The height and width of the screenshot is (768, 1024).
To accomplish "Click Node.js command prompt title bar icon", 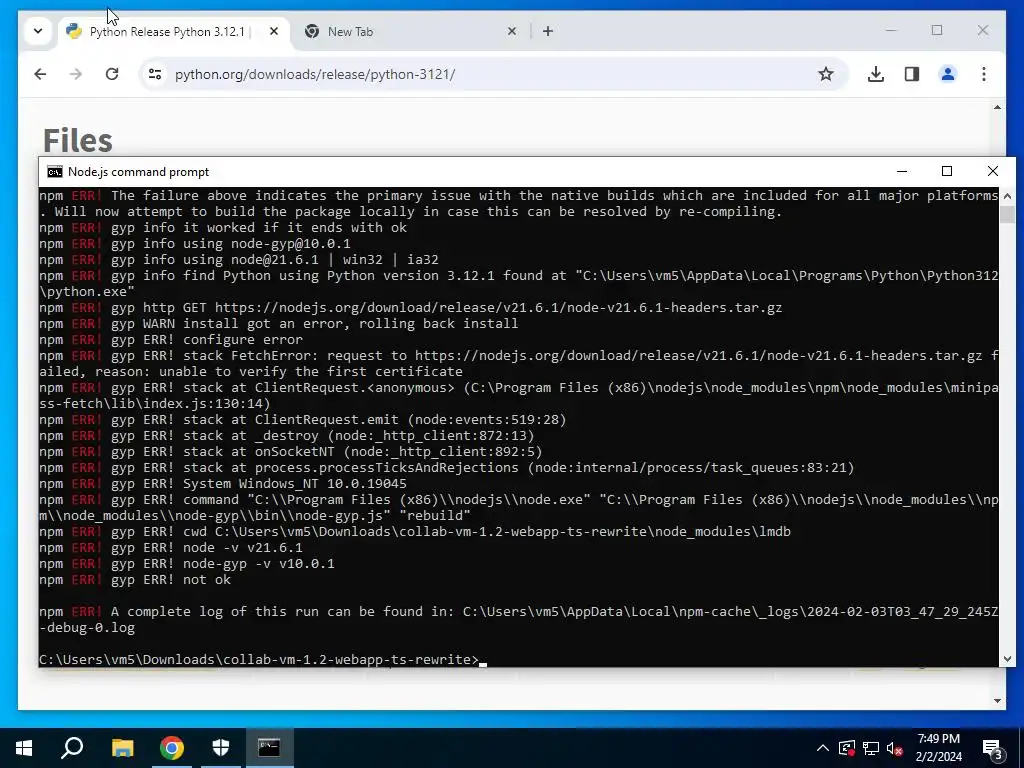I will click(55, 172).
